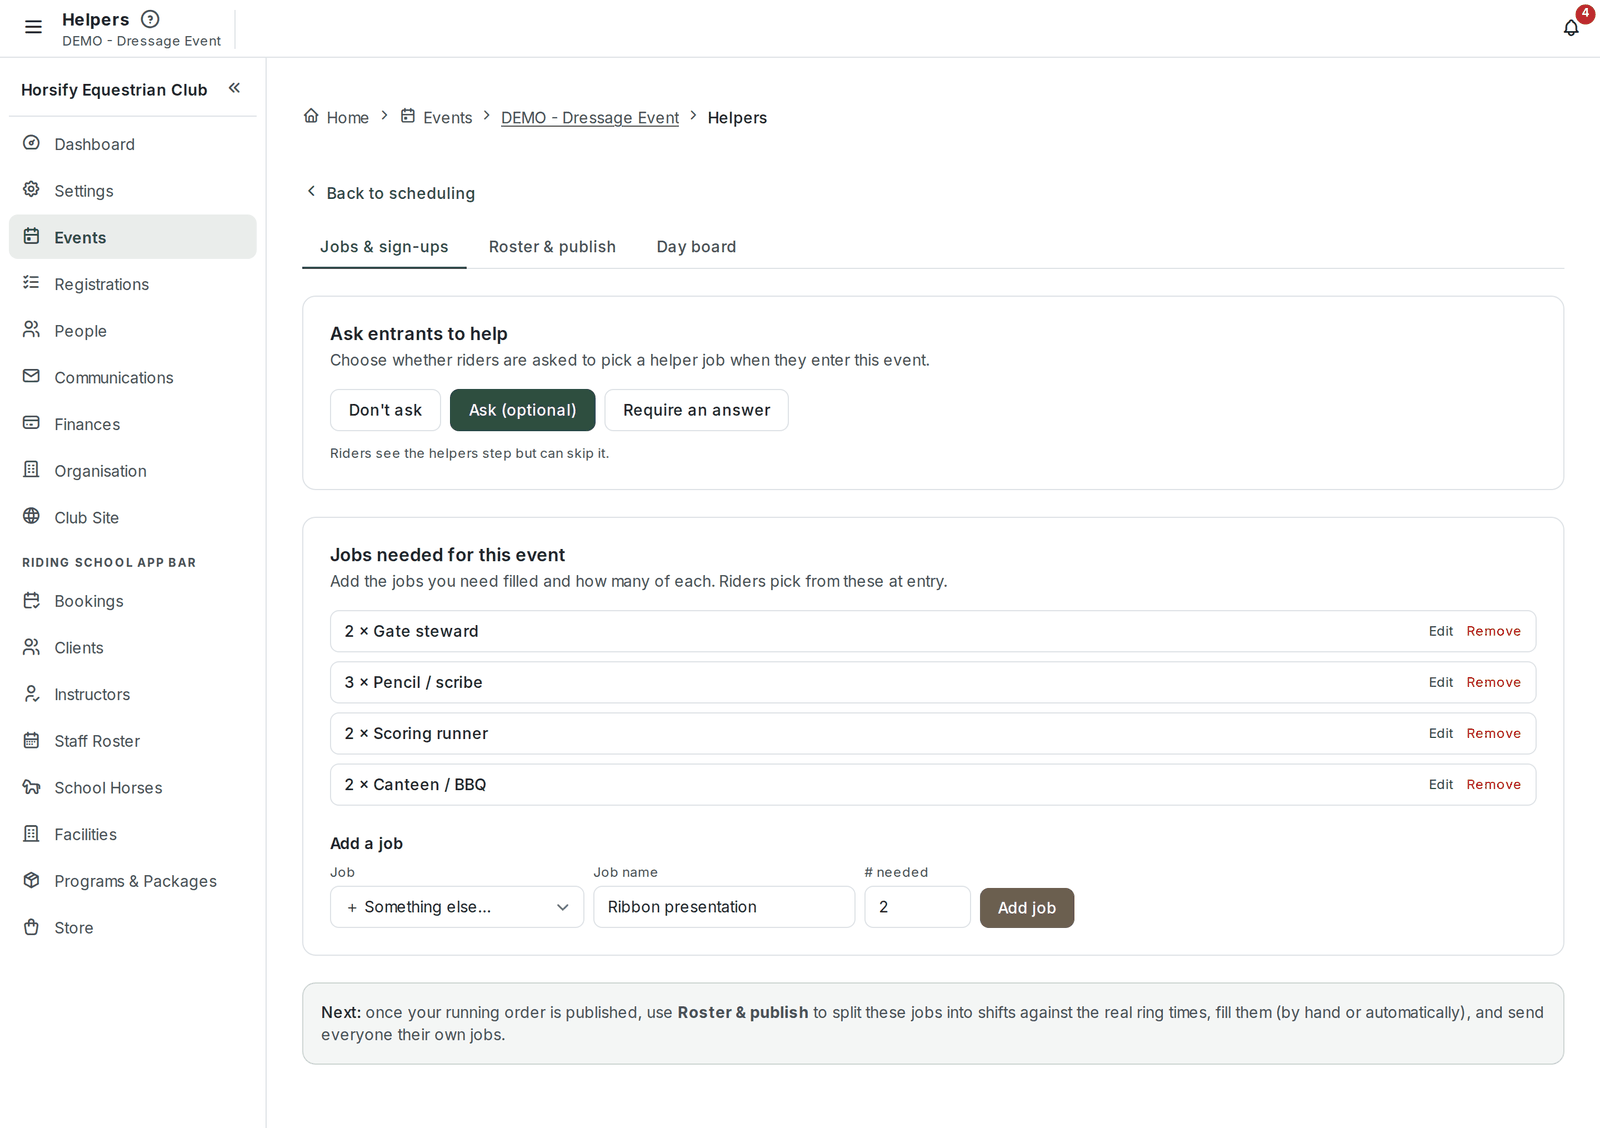Image resolution: width=1600 pixels, height=1128 pixels.
Task: Click the Settings gear icon in sidebar
Action: click(32, 190)
